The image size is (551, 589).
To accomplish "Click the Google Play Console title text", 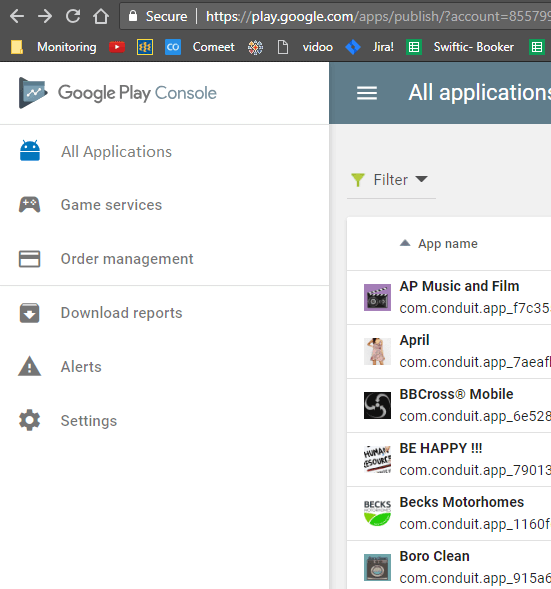I will [137, 93].
